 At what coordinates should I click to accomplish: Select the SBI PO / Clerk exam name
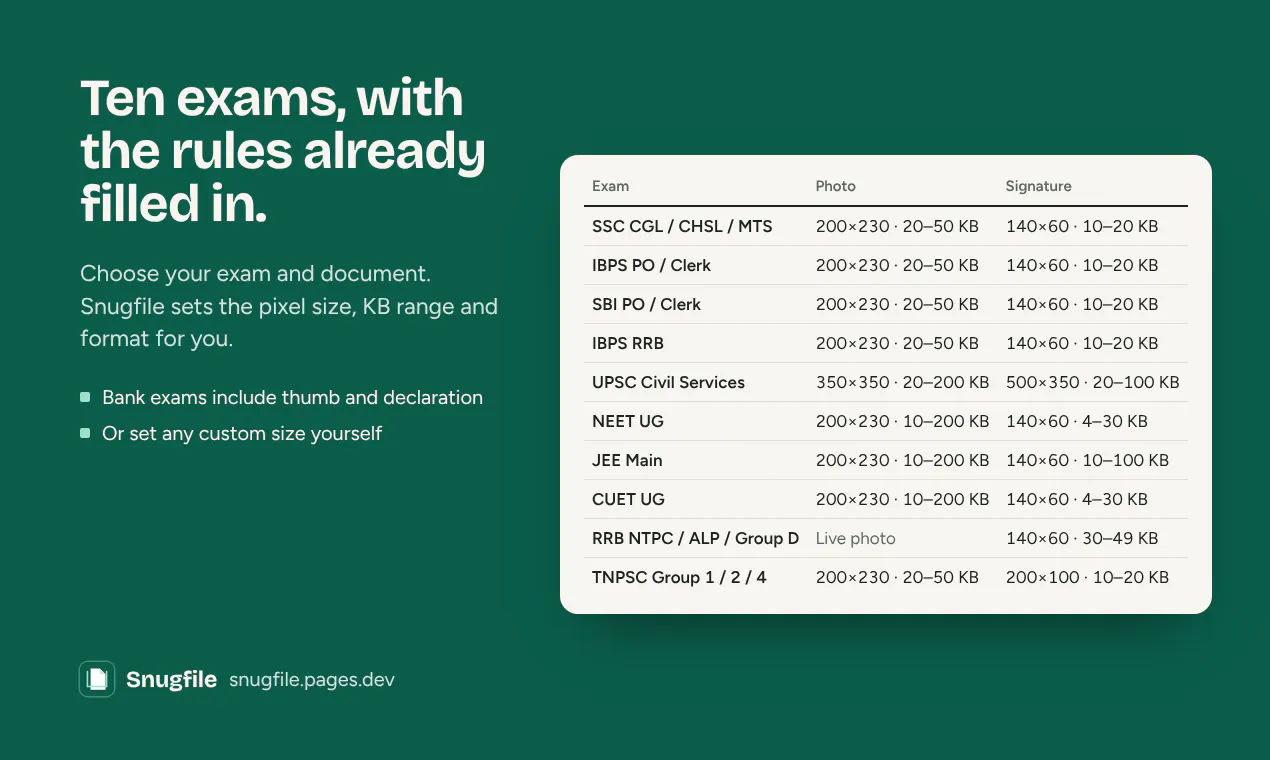click(647, 304)
